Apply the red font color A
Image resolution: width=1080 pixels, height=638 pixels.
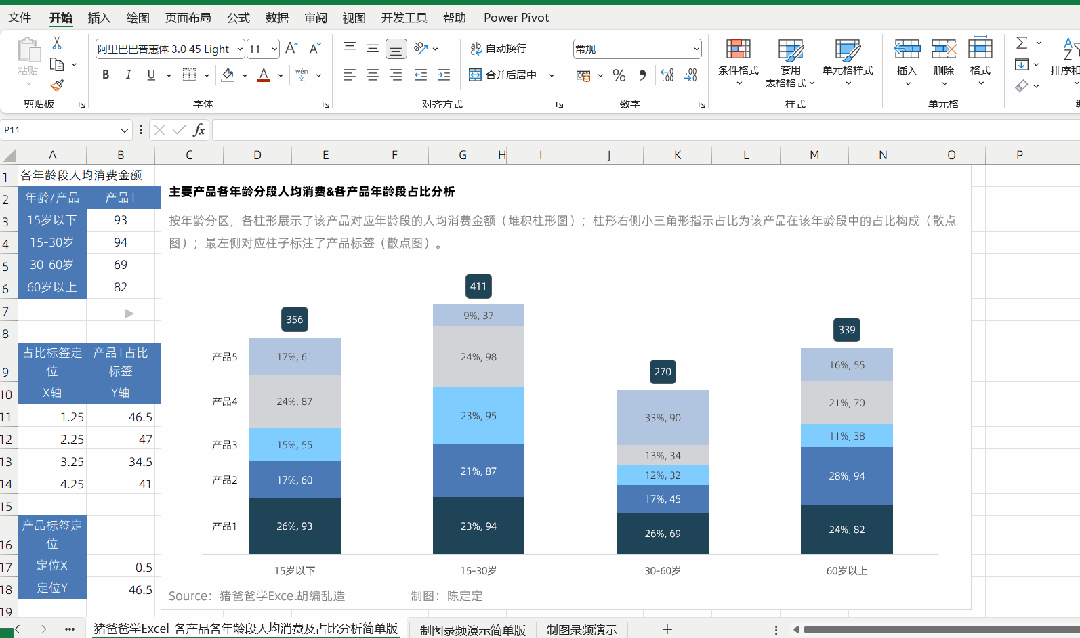(x=263, y=74)
